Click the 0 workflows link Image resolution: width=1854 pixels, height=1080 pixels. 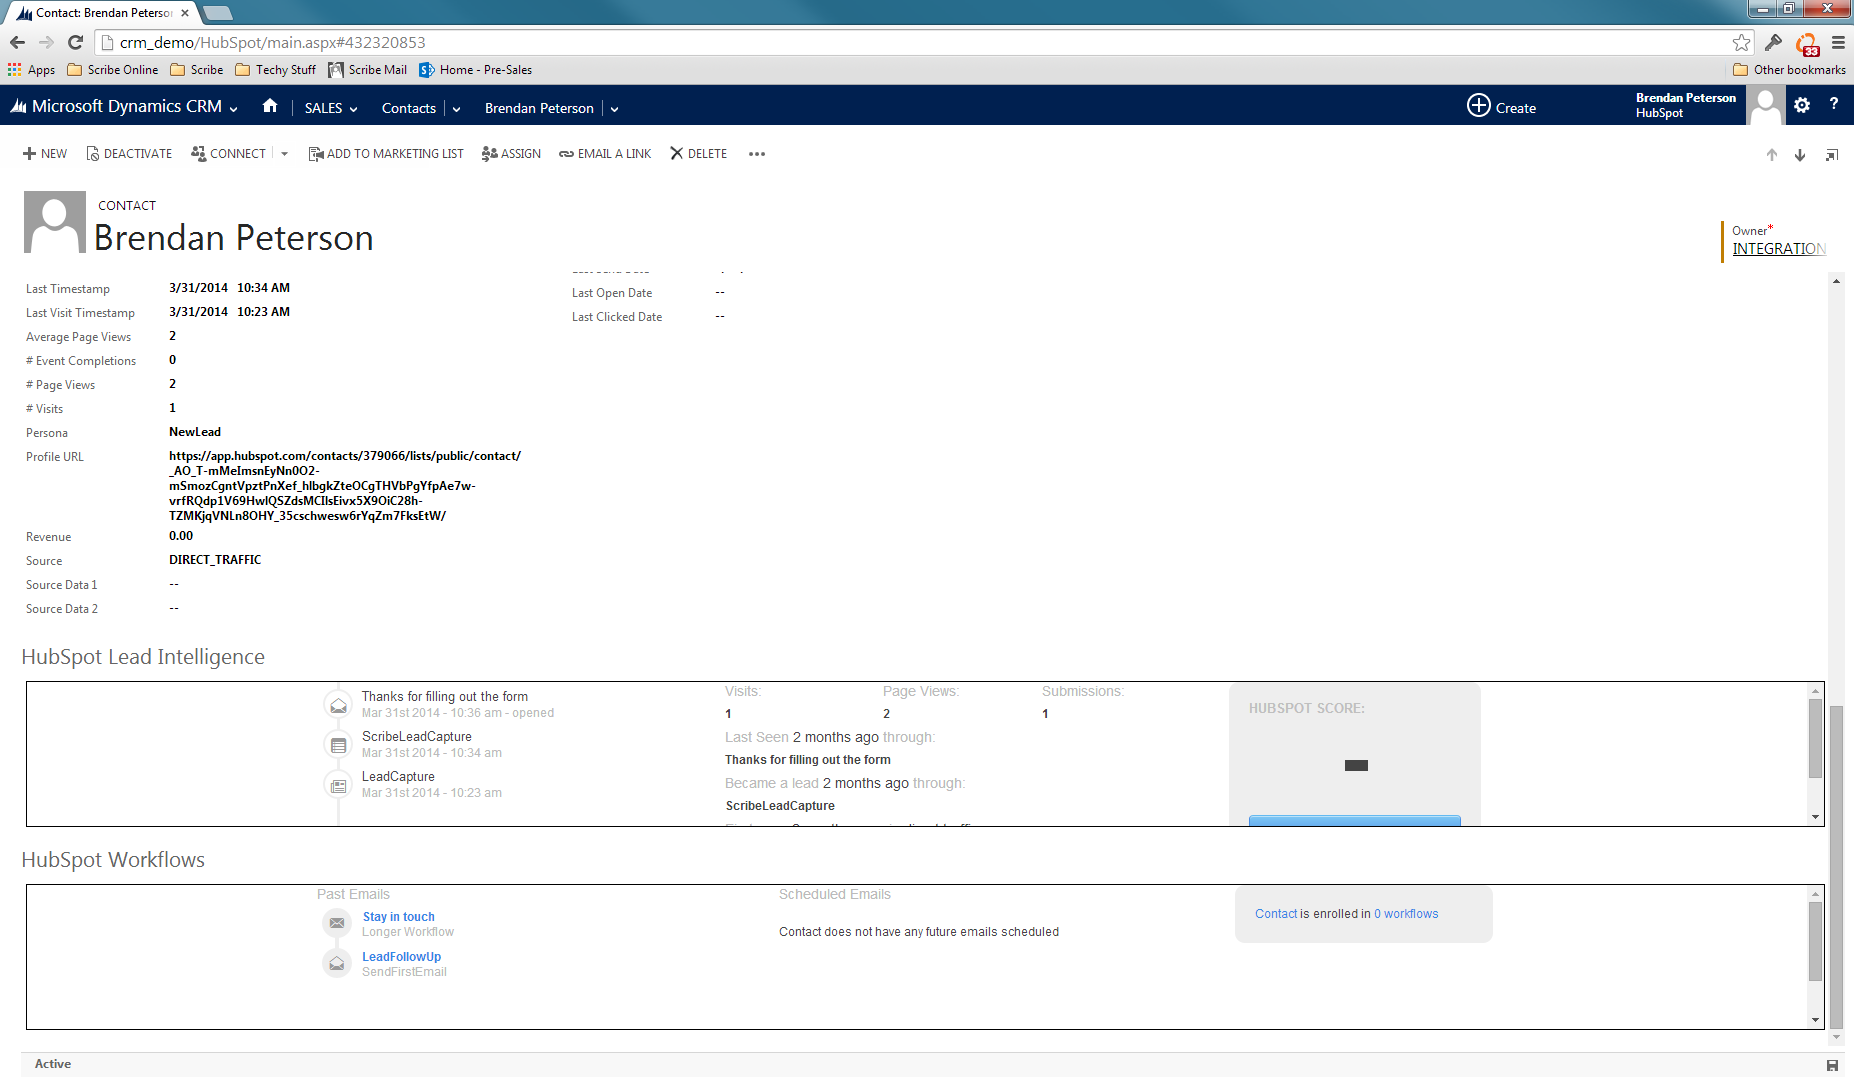[x=1406, y=914]
